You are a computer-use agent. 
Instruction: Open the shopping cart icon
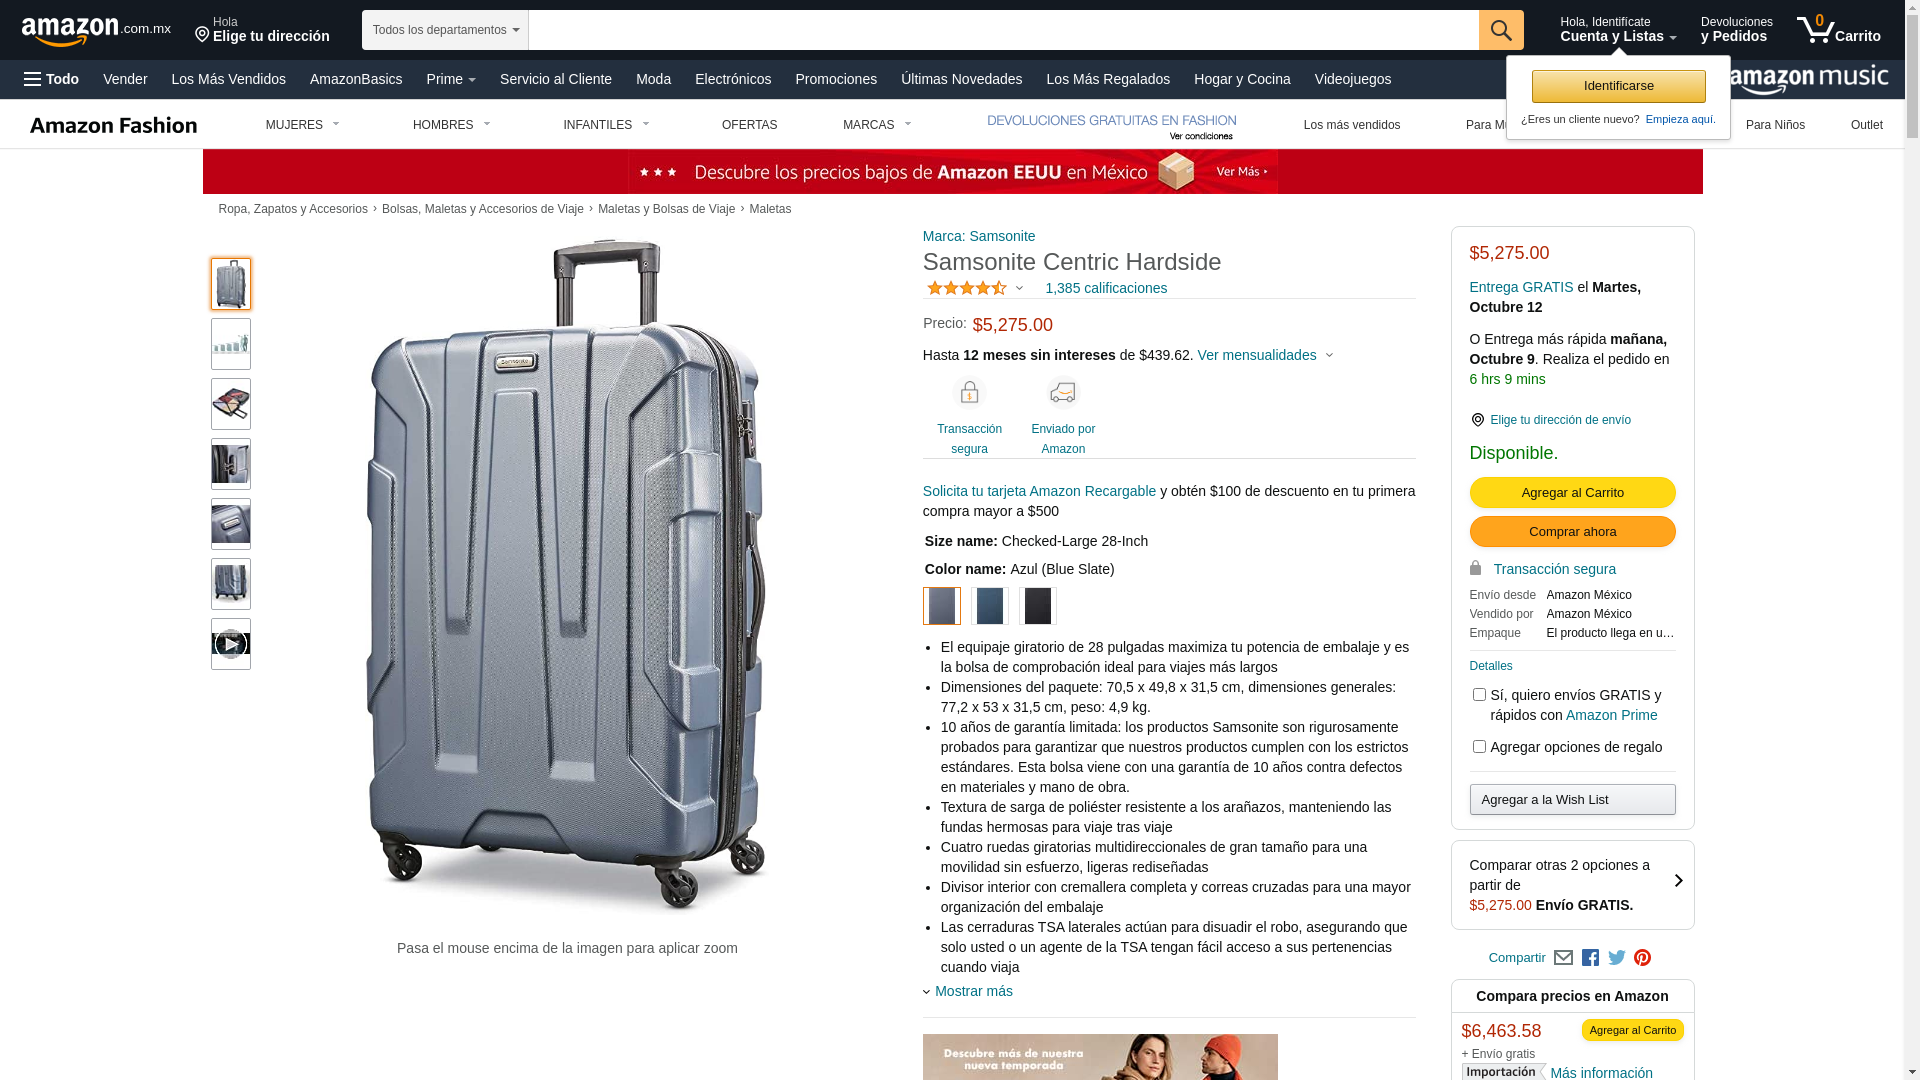[1838, 30]
